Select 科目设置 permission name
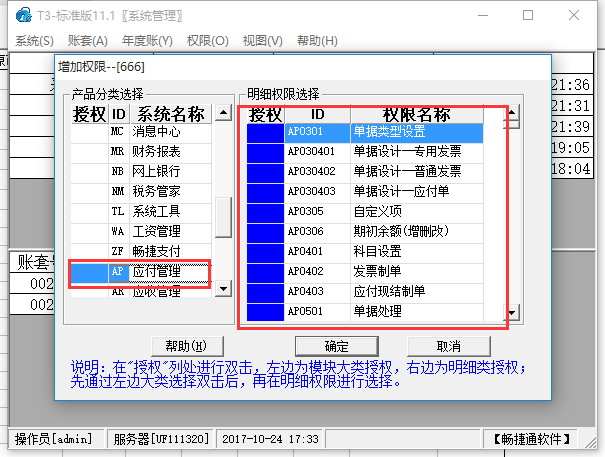The height and width of the screenshot is (457, 605). point(417,254)
